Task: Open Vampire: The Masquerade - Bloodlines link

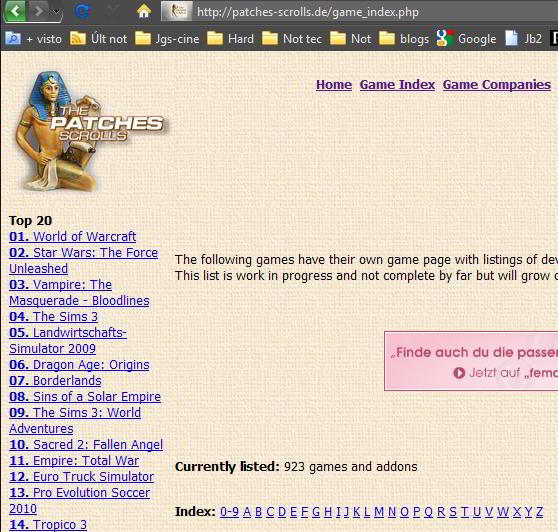Action: coord(79,292)
